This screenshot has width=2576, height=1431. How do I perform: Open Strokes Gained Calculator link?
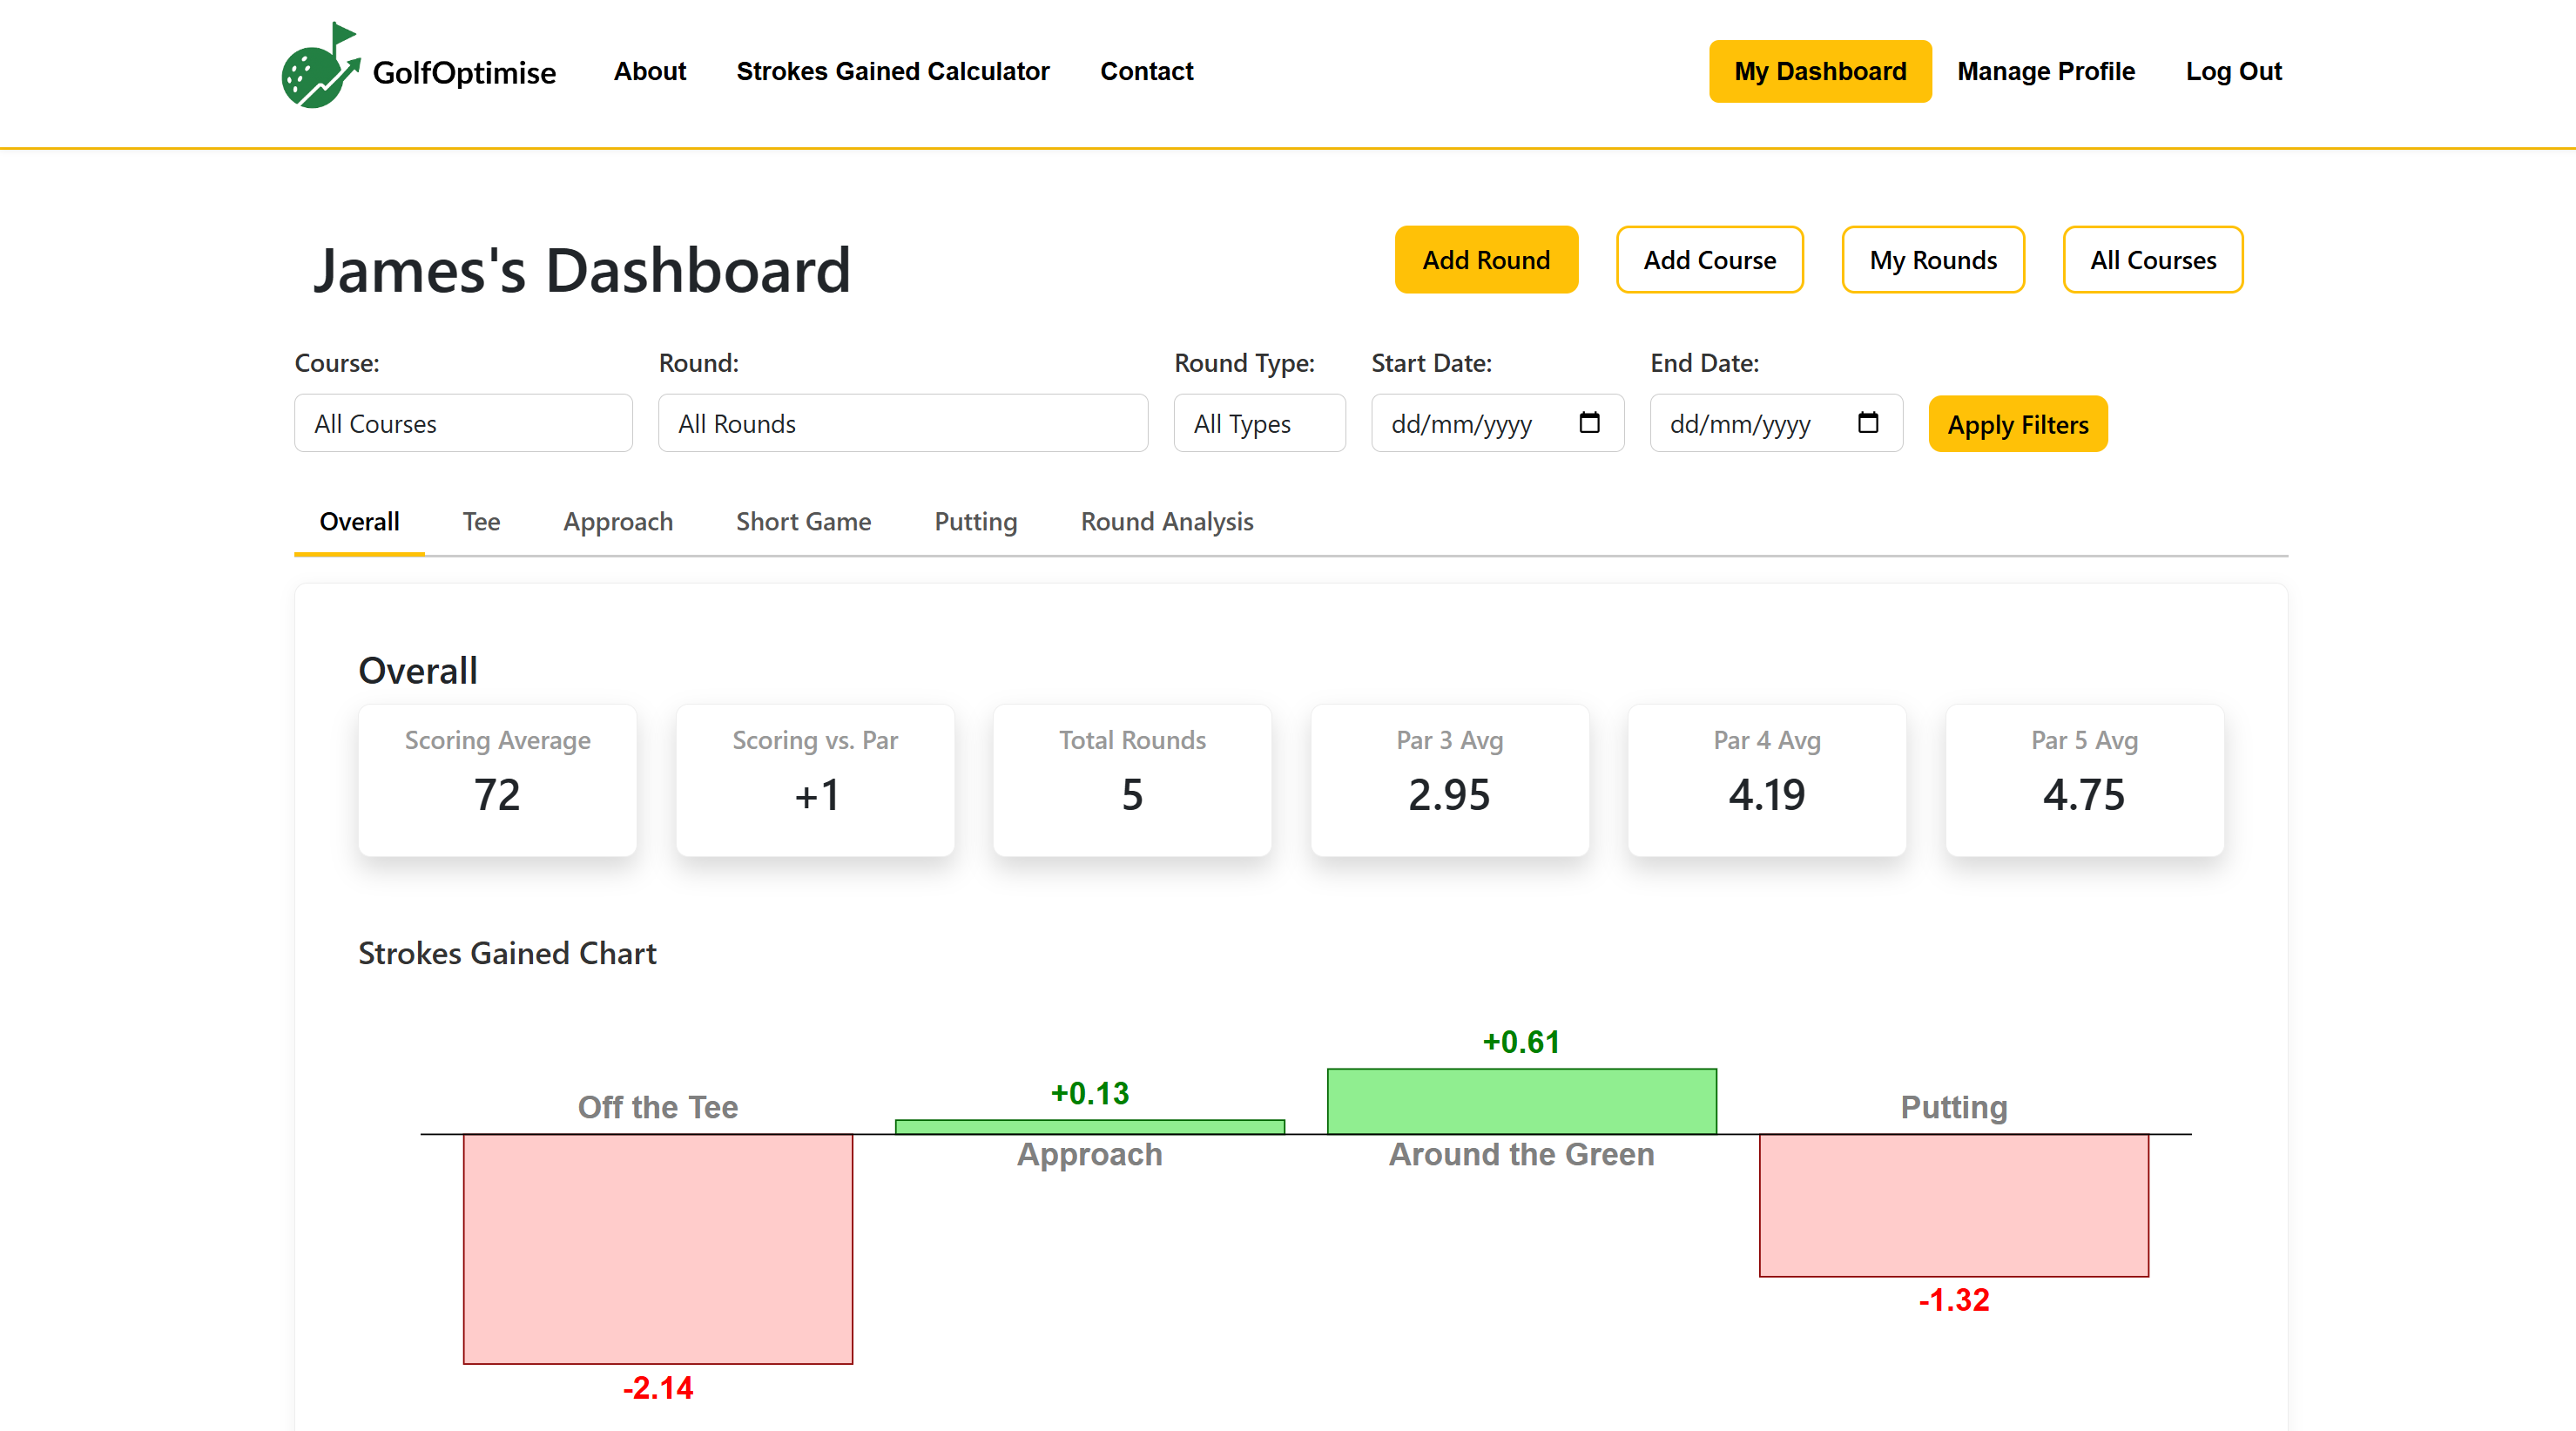pyautogui.click(x=892, y=71)
